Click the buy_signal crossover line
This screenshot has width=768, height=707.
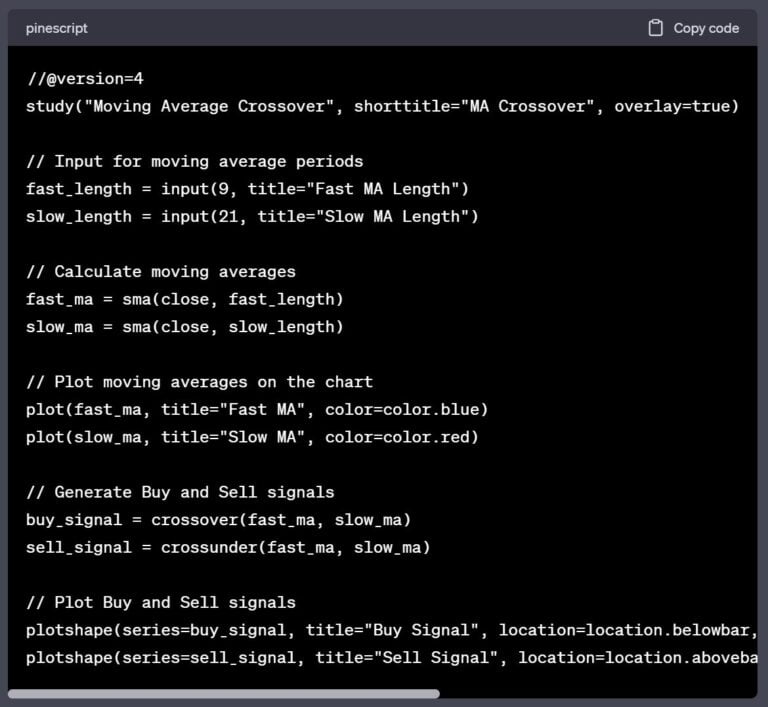(x=218, y=519)
